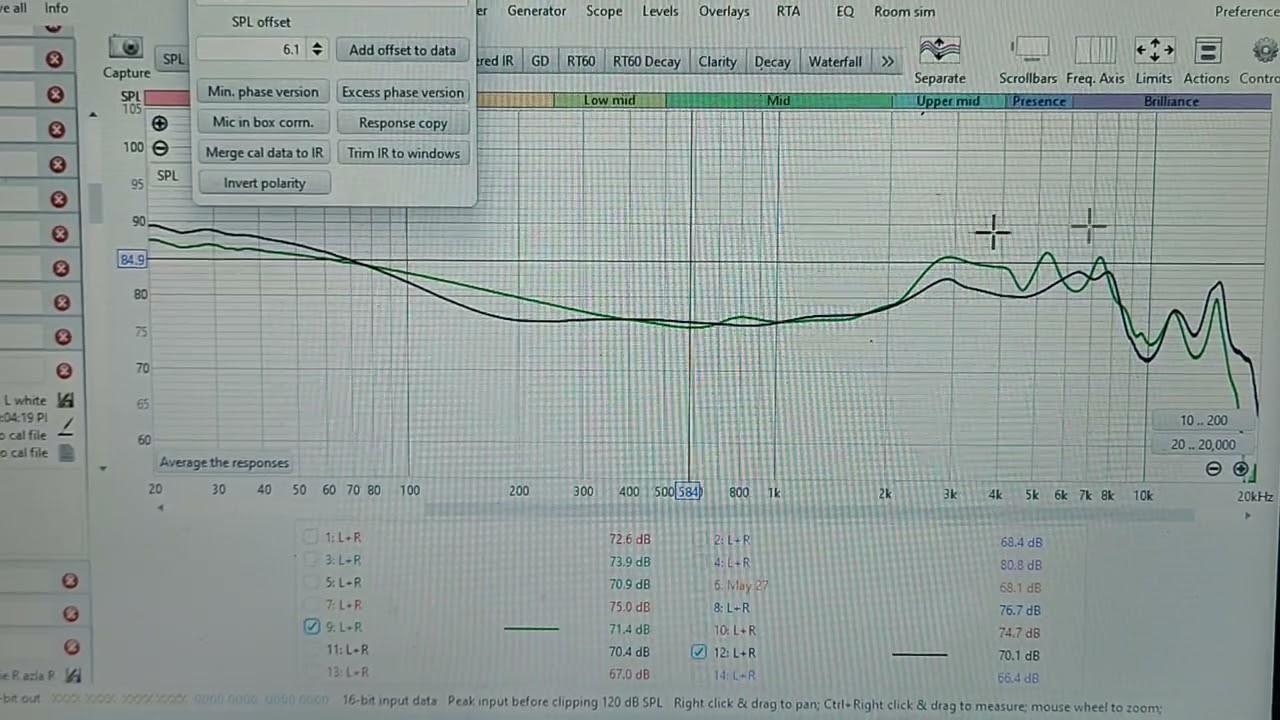Open the RTA tool
This screenshot has height=720, width=1280.
tap(788, 11)
